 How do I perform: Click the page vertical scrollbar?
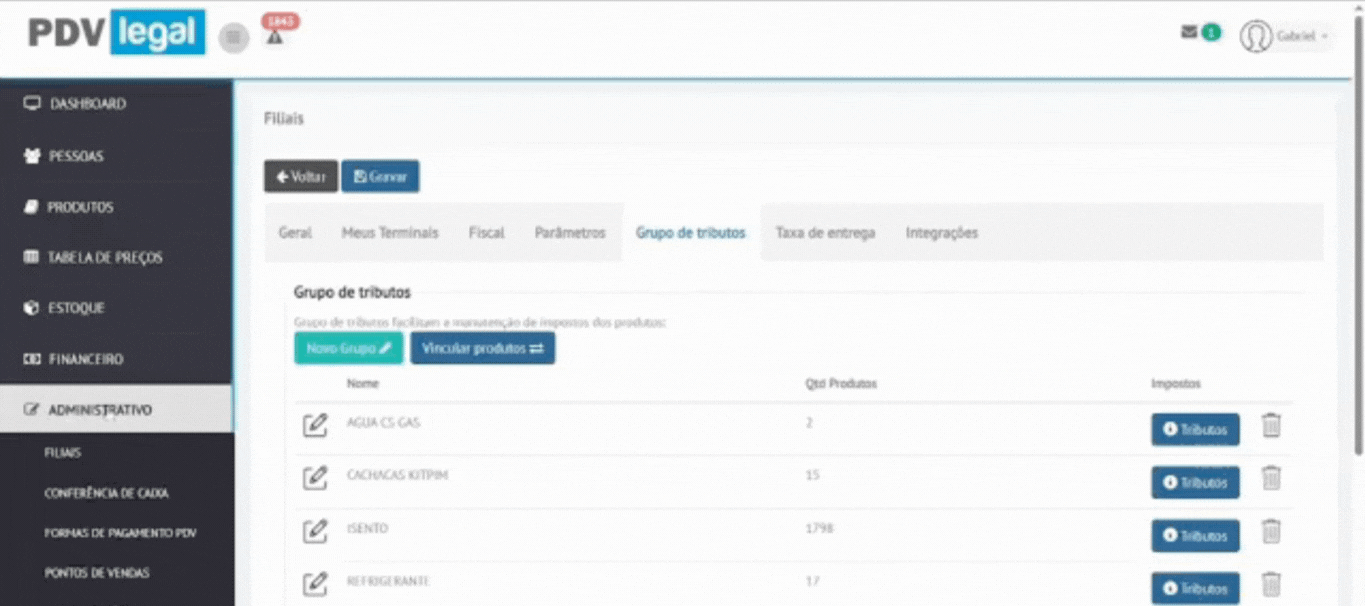(x=1357, y=250)
